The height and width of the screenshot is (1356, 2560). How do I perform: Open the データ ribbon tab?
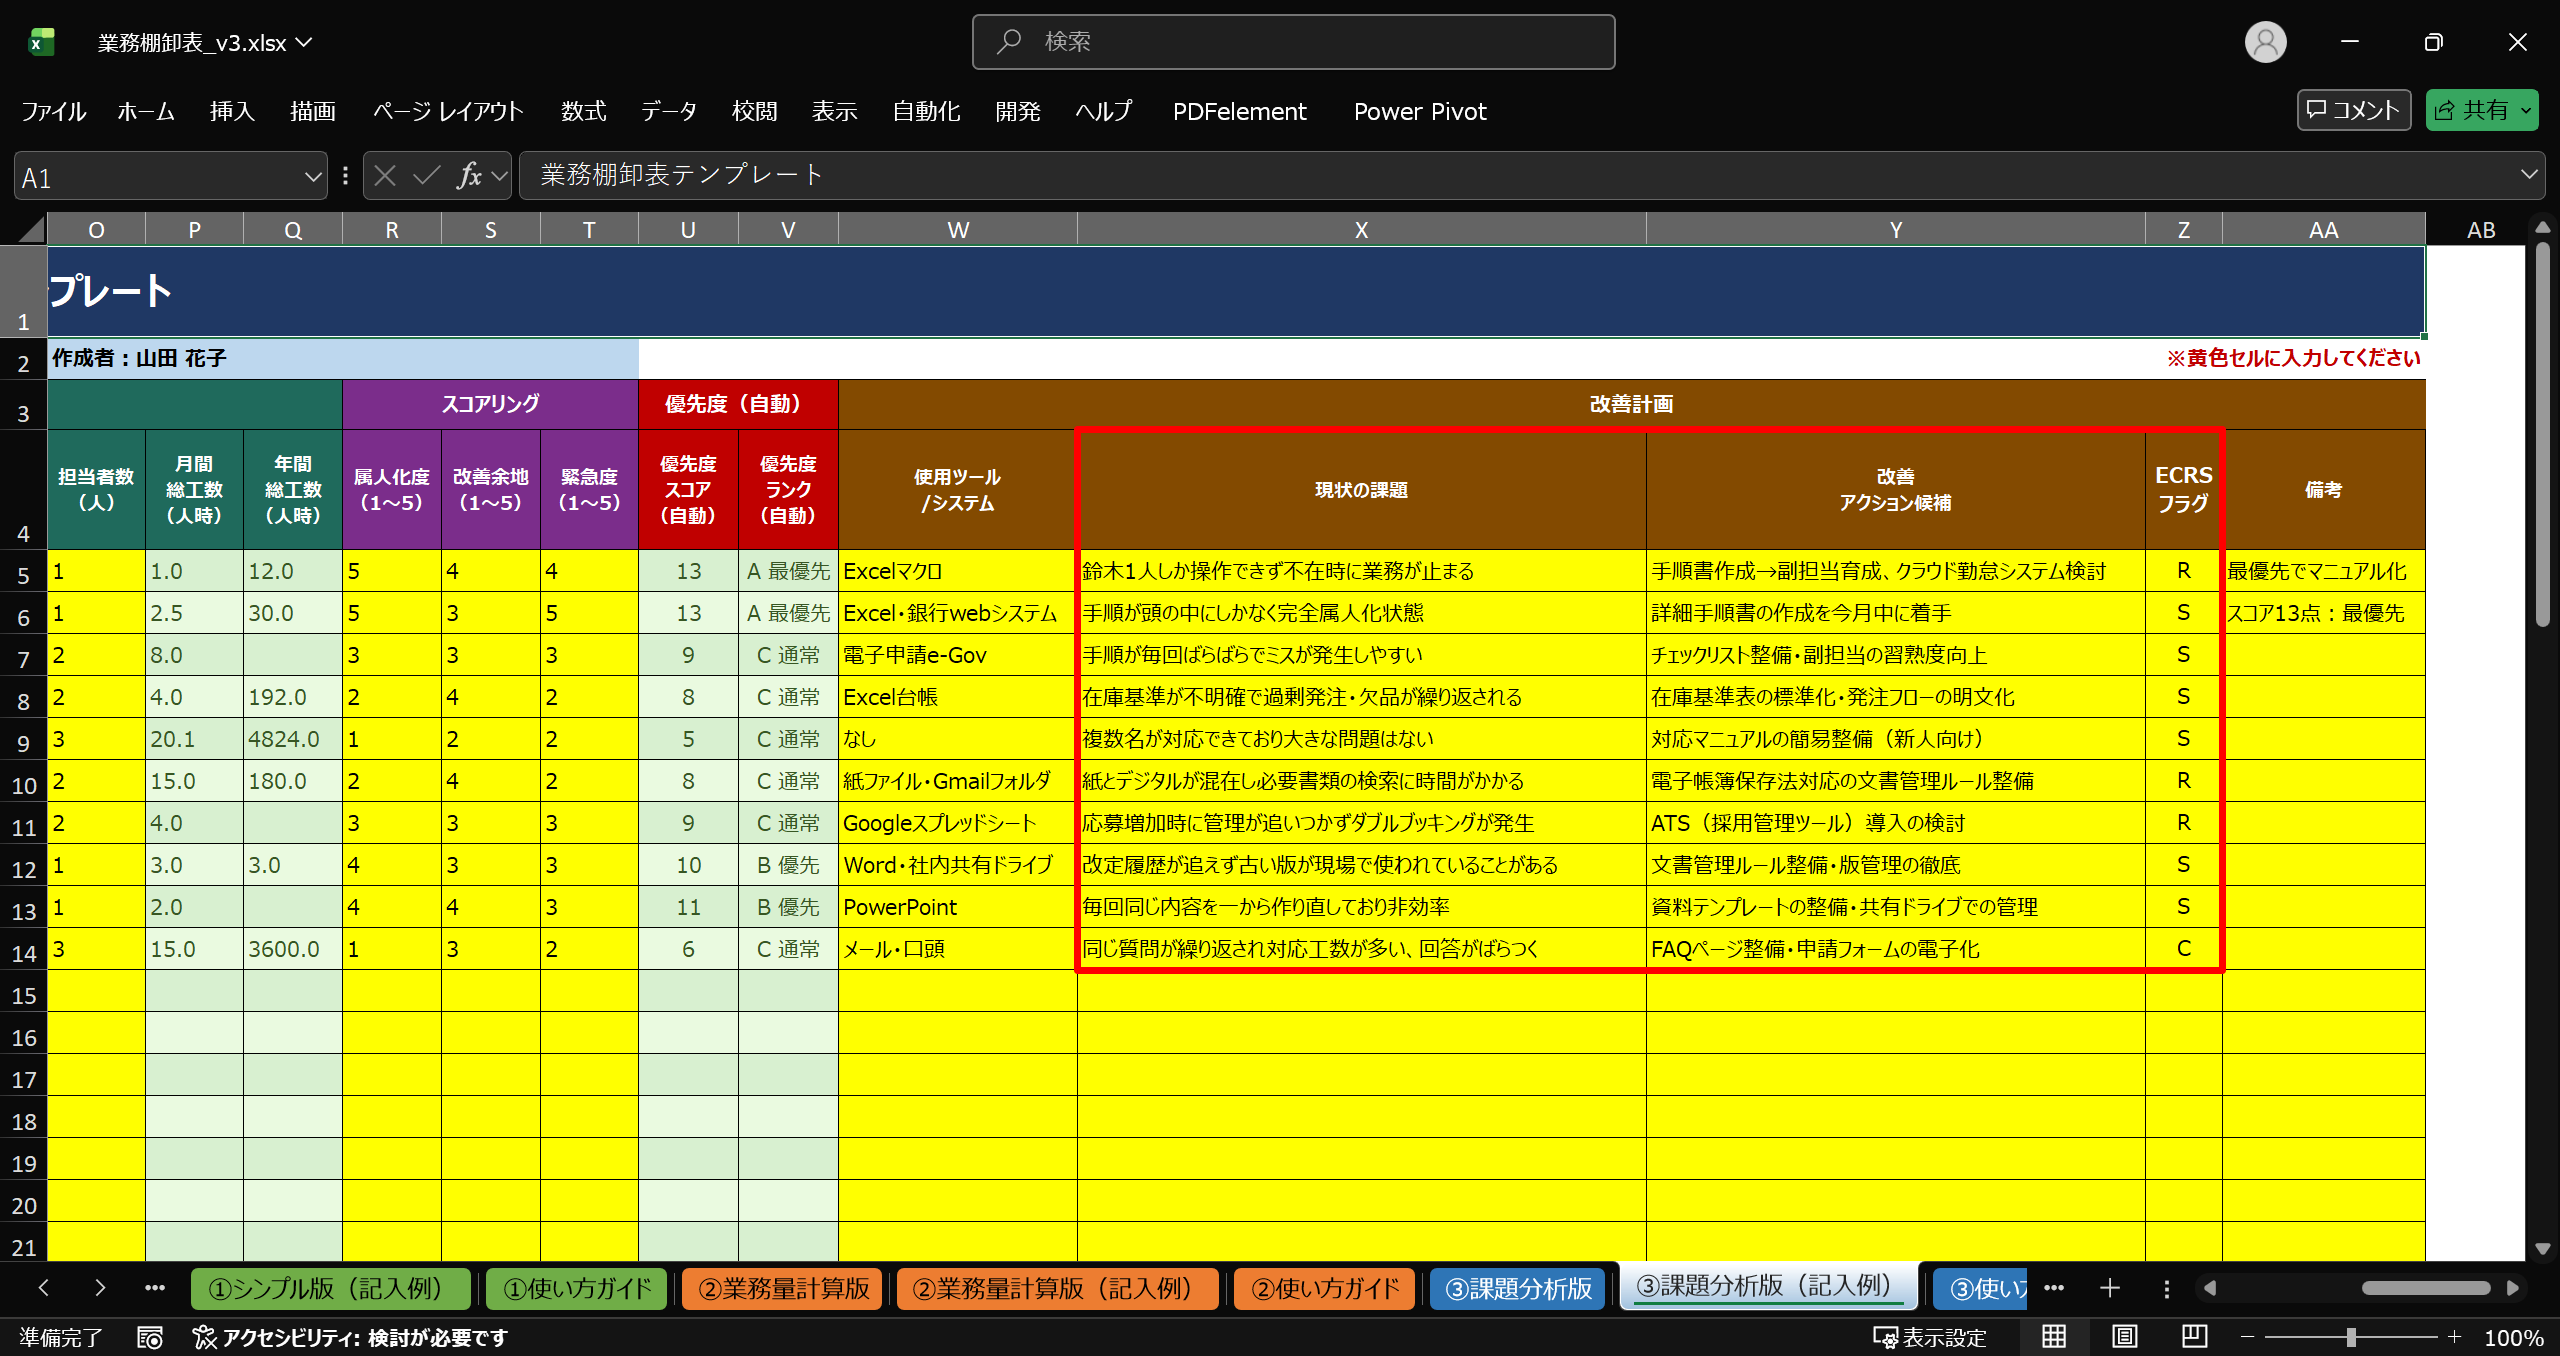point(668,111)
